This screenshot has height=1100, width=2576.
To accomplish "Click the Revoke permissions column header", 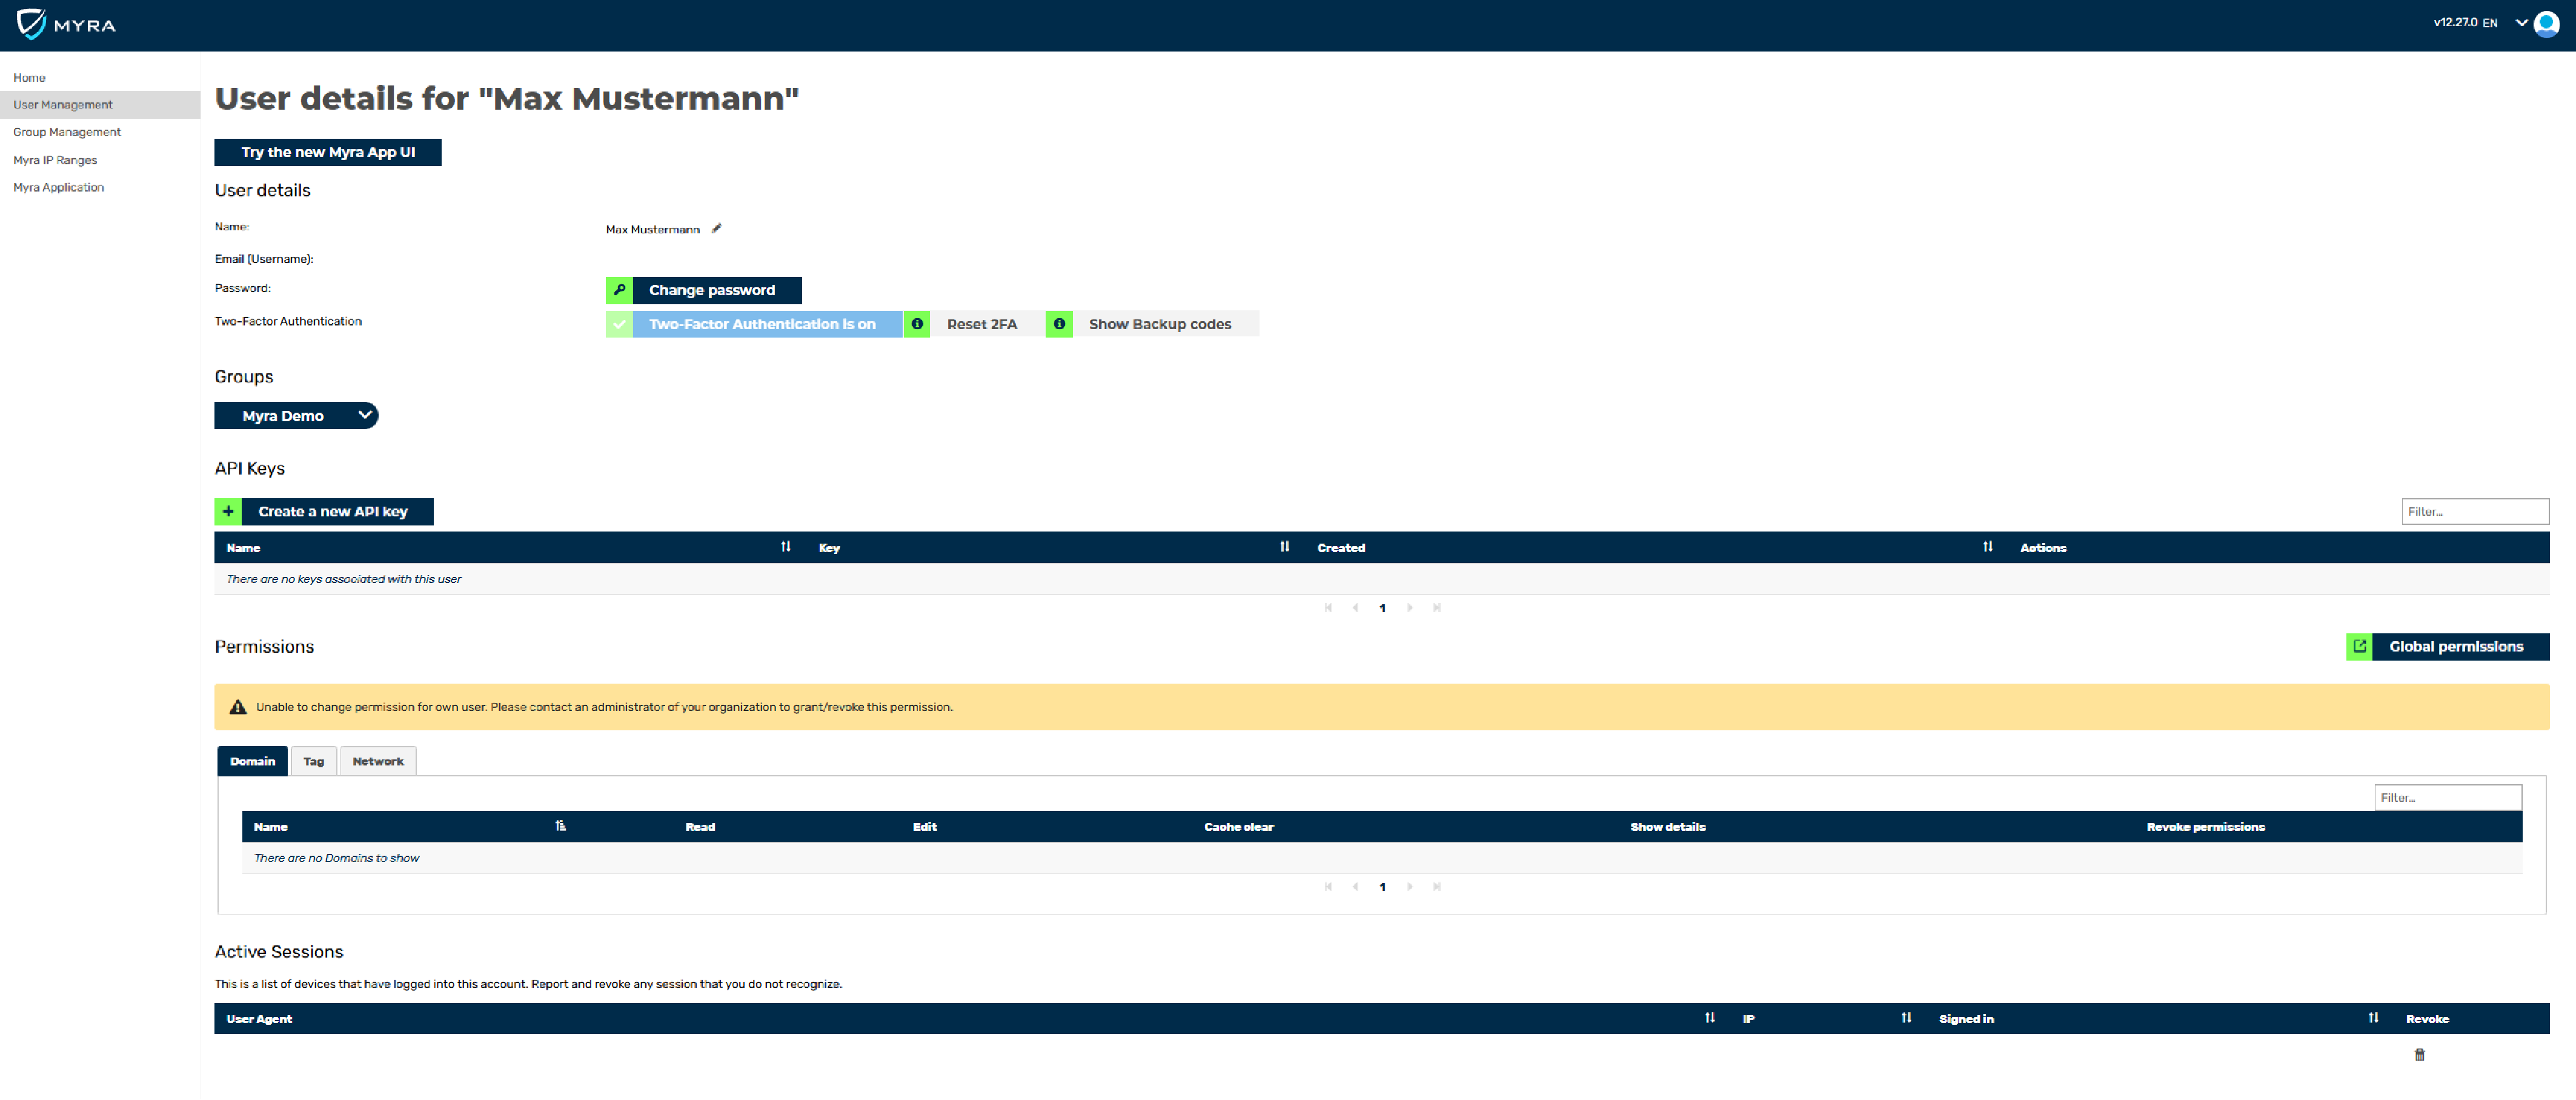I will point(2205,826).
